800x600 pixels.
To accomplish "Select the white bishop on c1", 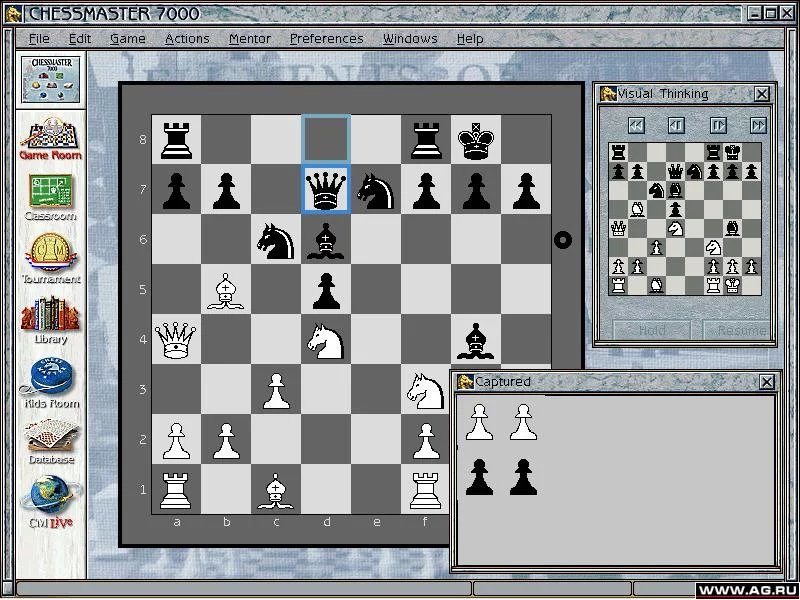I will (276, 489).
